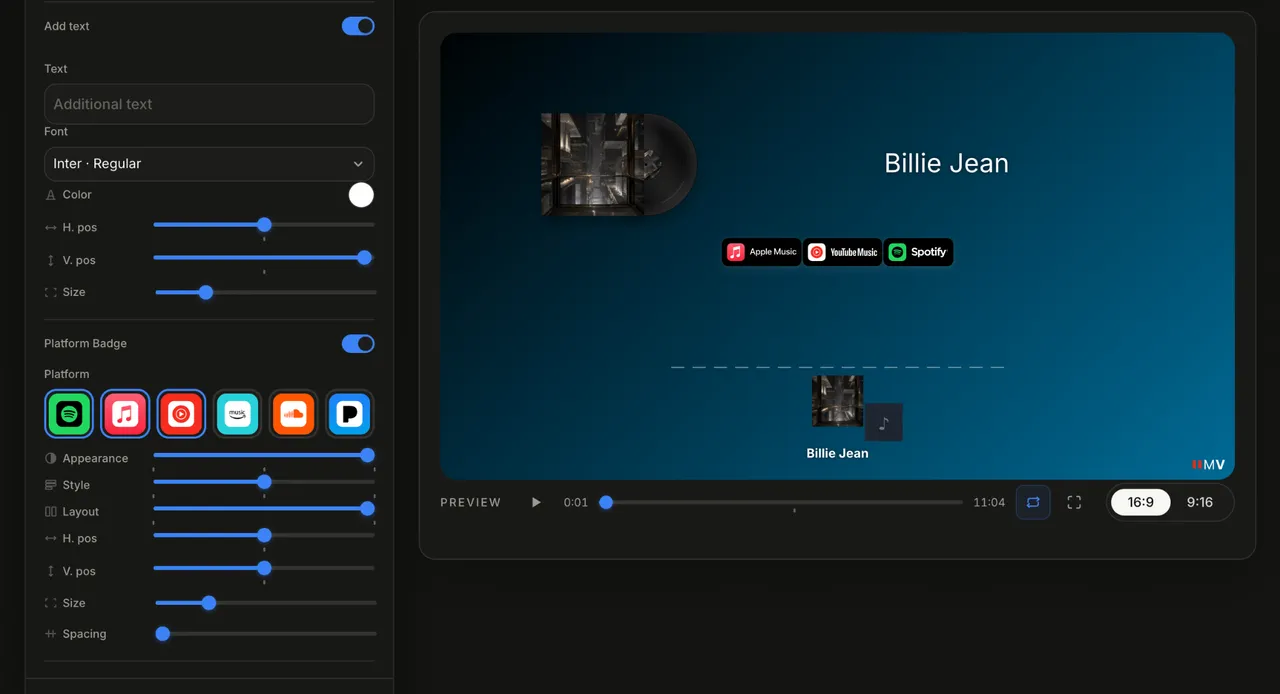The image size is (1280, 694).
Task: Open the Font dropdown Inter · Regular
Action: click(209, 164)
